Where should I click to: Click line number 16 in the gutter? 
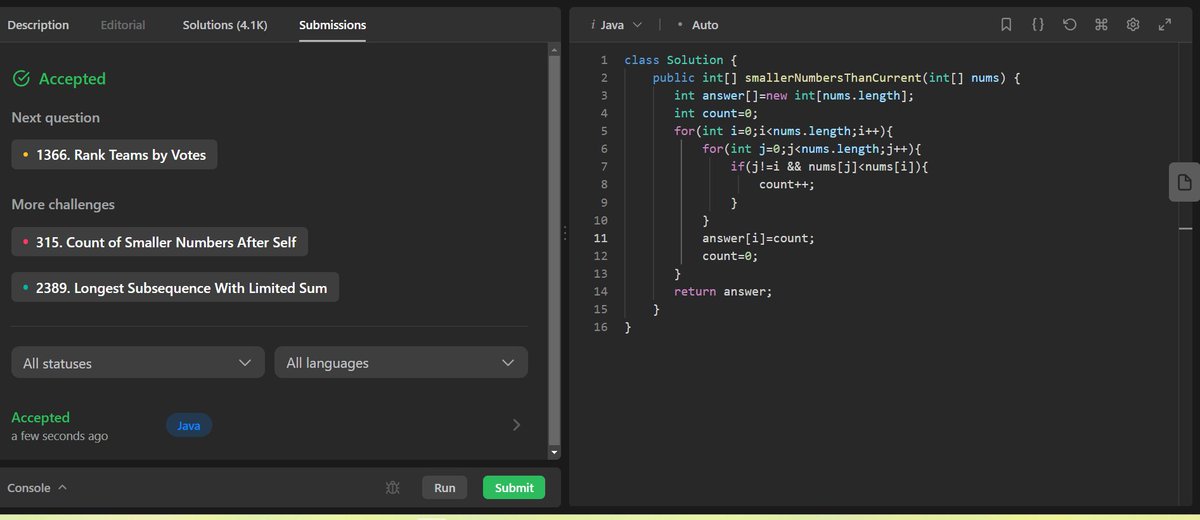[600, 327]
